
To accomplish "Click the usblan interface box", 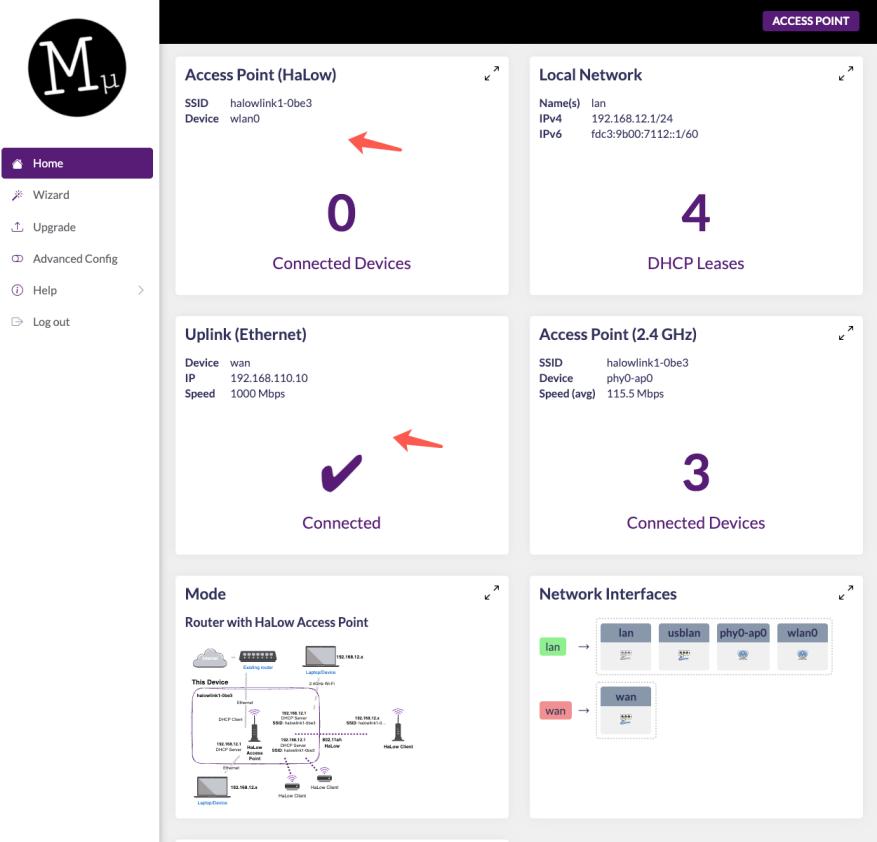I will click(685, 646).
